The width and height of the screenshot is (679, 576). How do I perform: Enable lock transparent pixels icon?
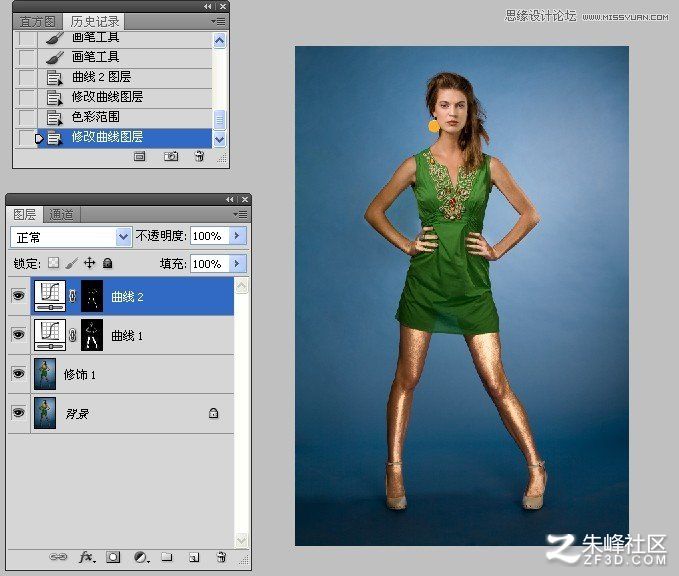tap(53, 263)
